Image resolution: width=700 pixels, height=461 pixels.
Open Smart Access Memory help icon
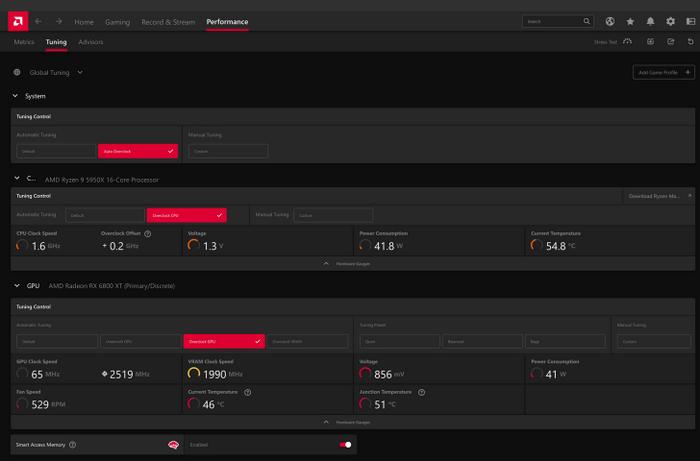72,445
